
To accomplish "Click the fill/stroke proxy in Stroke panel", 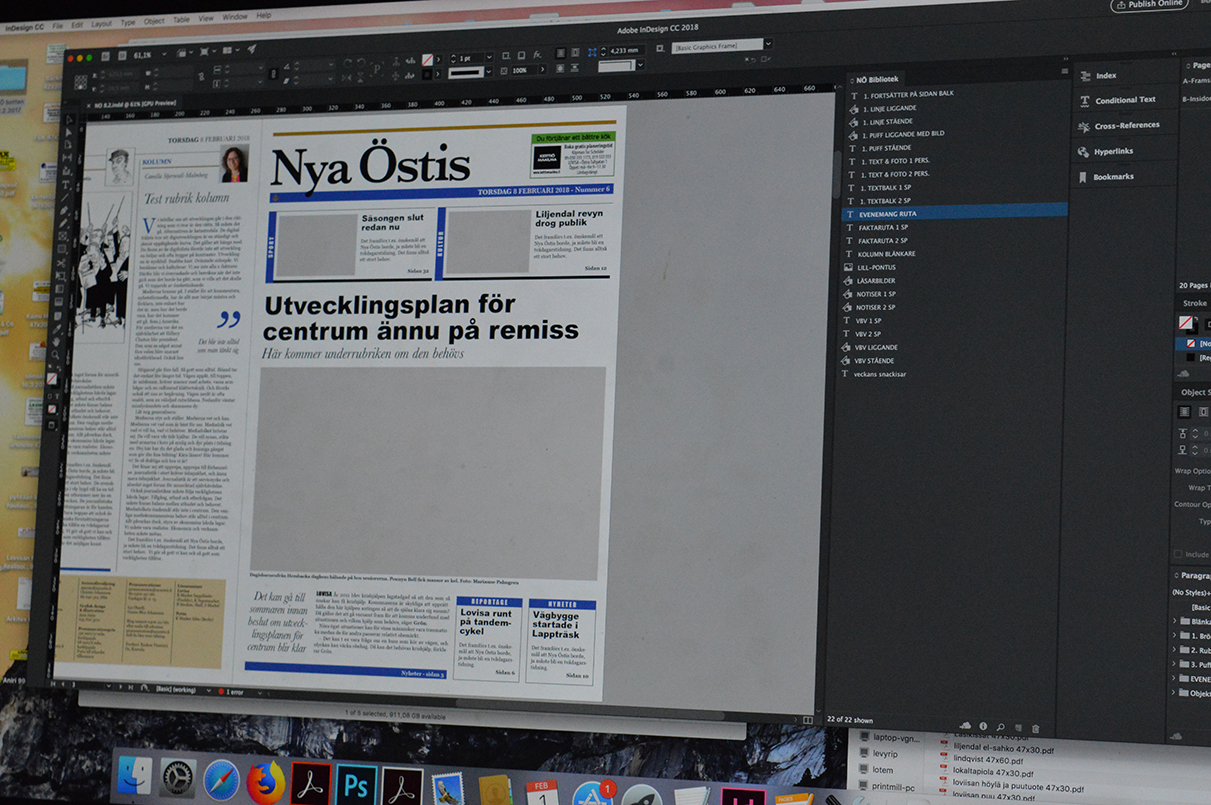I will click(1187, 324).
